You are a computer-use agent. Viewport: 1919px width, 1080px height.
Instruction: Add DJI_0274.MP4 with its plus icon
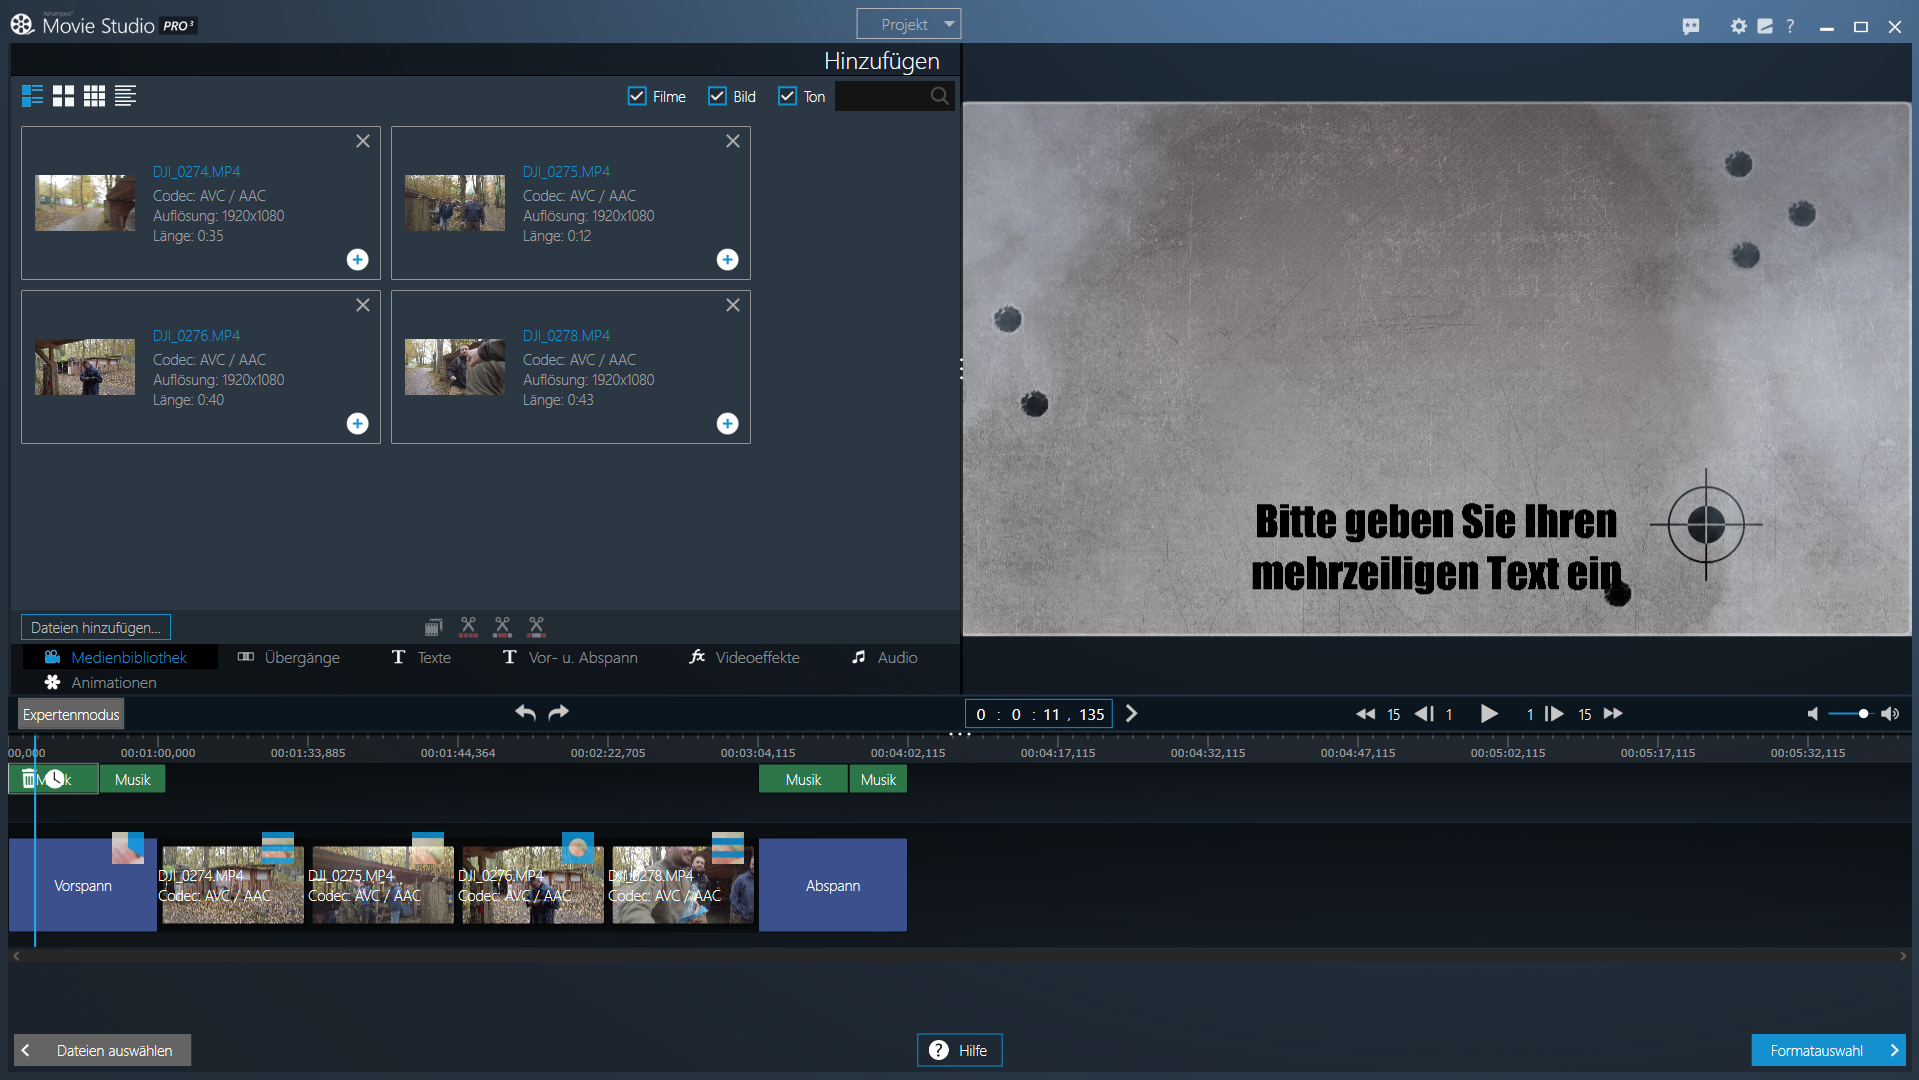(x=357, y=260)
